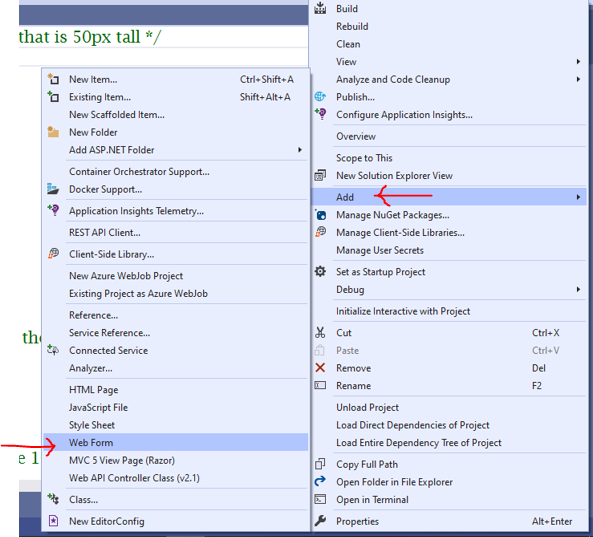The image size is (593, 537).
Task: Select Manage User Secrets
Action: pyautogui.click(x=449, y=250)
